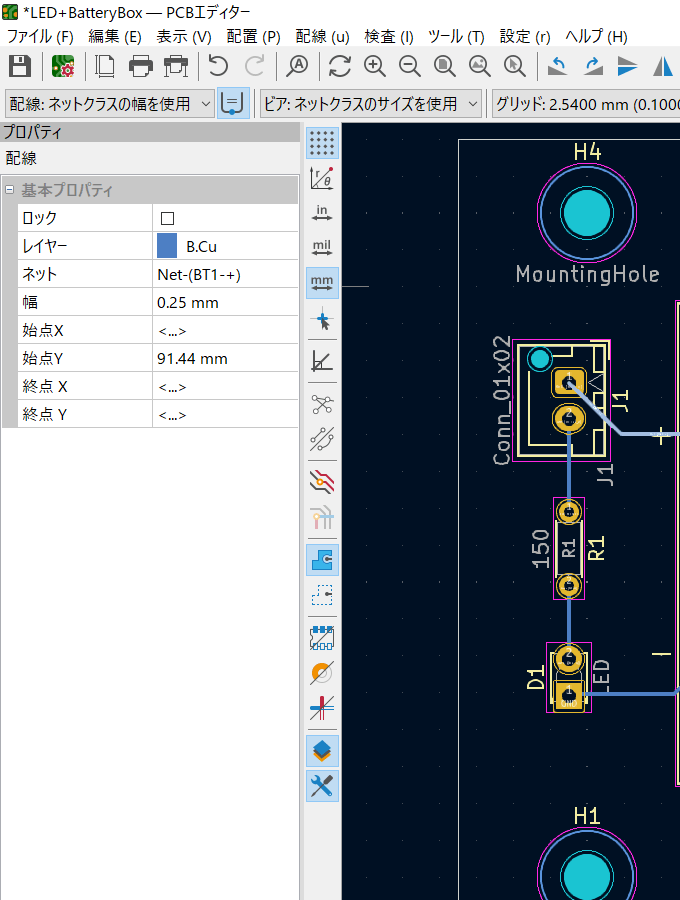Click the Print icon
The width and height of the screenshot is (680, 900).
pyautogui.click(x=141, y=67)
